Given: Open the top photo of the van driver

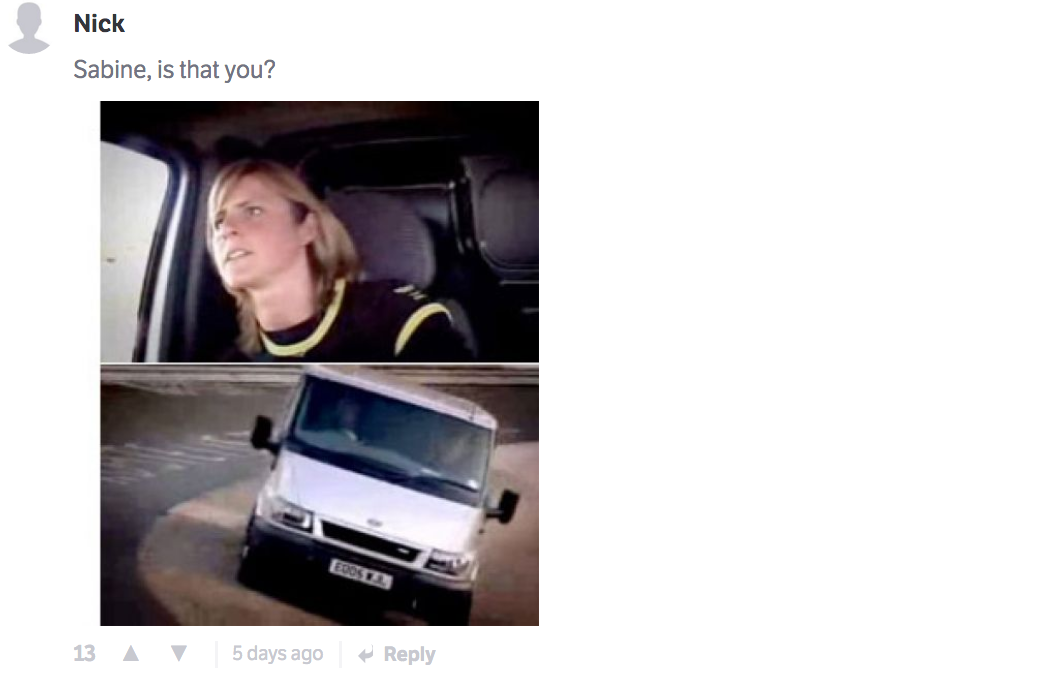Looking at the screenshot, I should (x=319, y=232).
